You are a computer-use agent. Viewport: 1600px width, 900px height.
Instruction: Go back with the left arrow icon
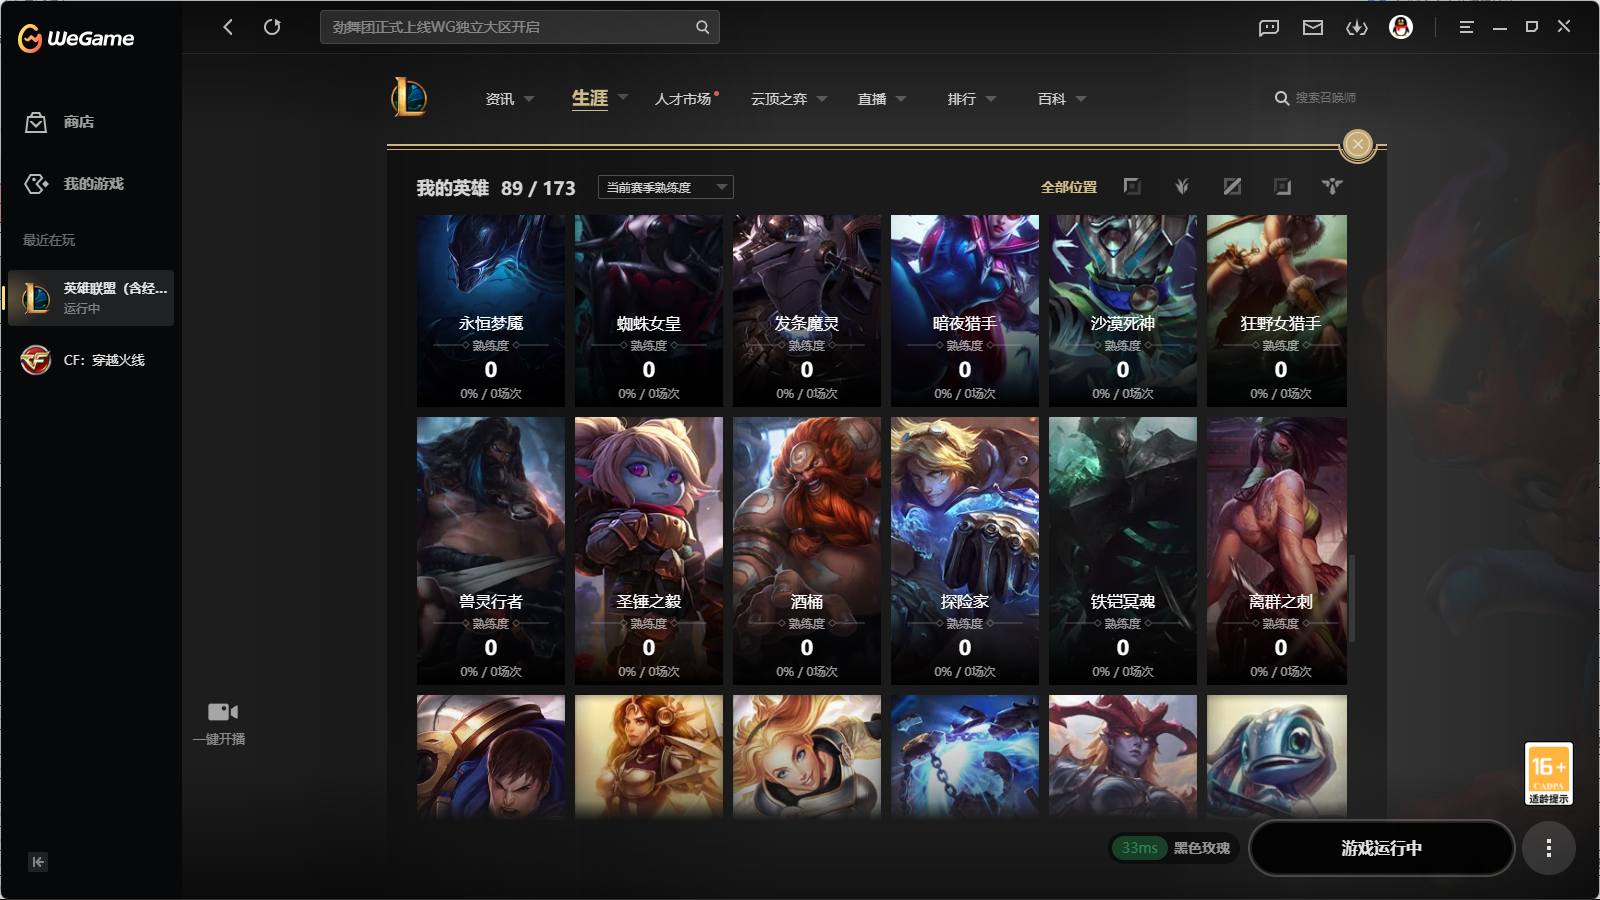(228, 27)
